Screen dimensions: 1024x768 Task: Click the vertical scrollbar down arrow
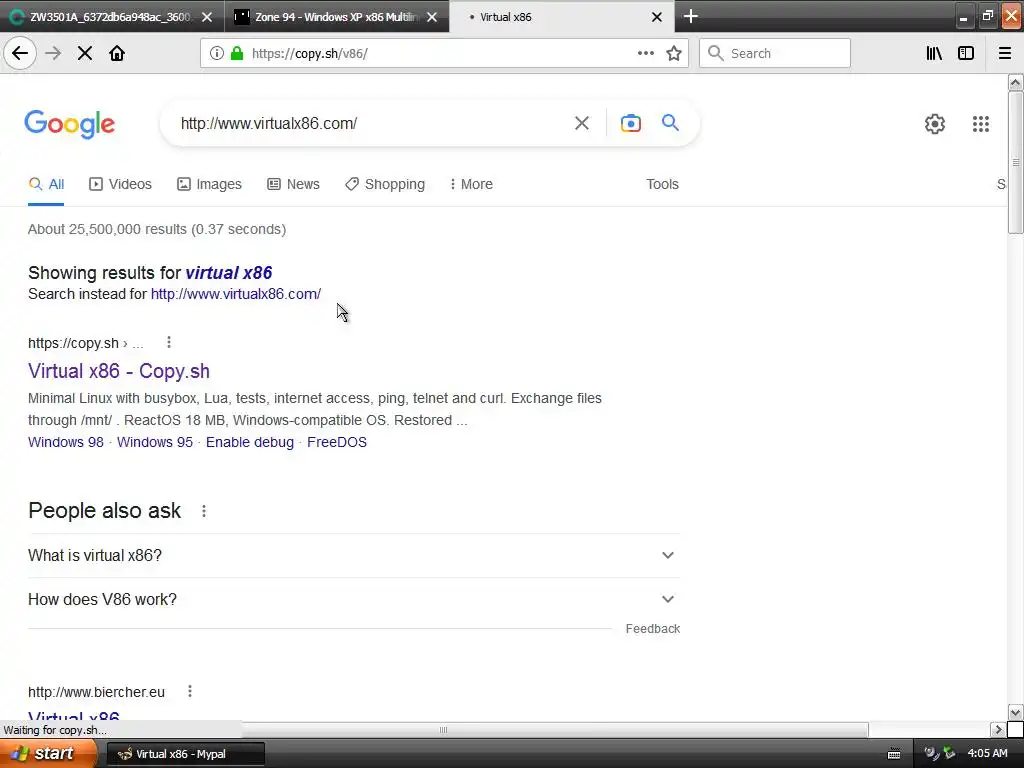tap(1015, 712)
